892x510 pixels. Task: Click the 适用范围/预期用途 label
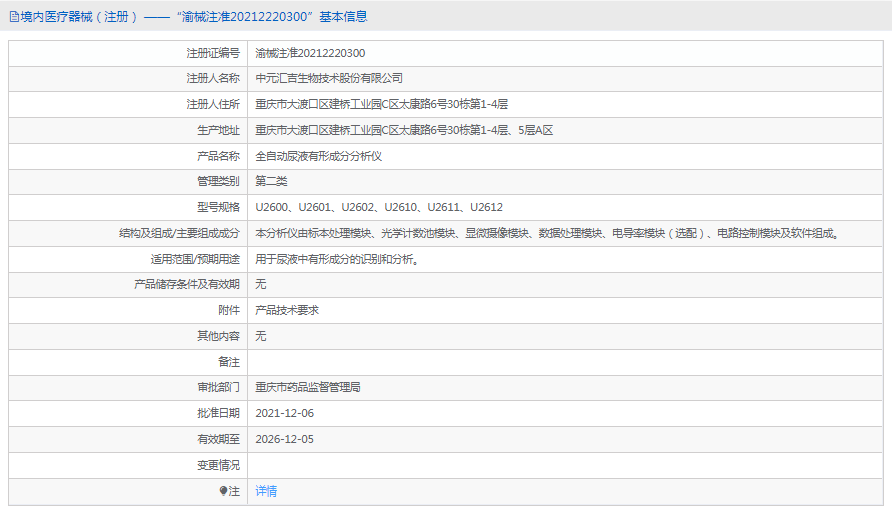point(195,259)
